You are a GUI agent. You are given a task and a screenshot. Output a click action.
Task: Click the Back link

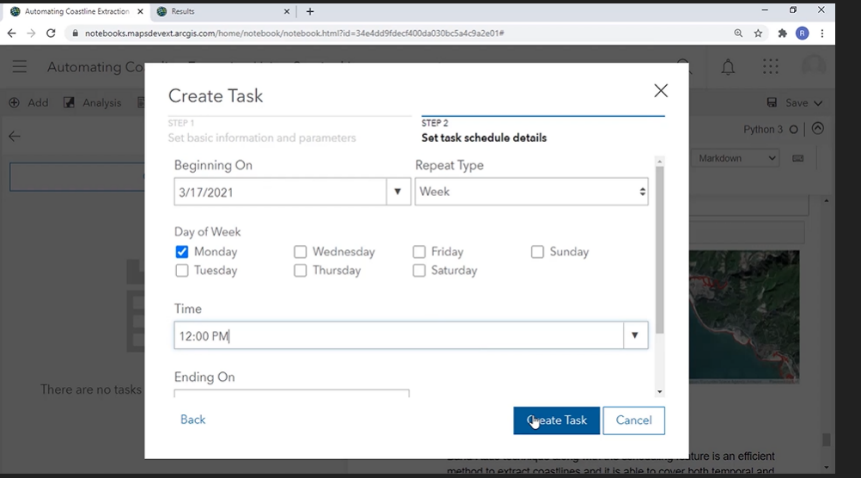point(193,419)
